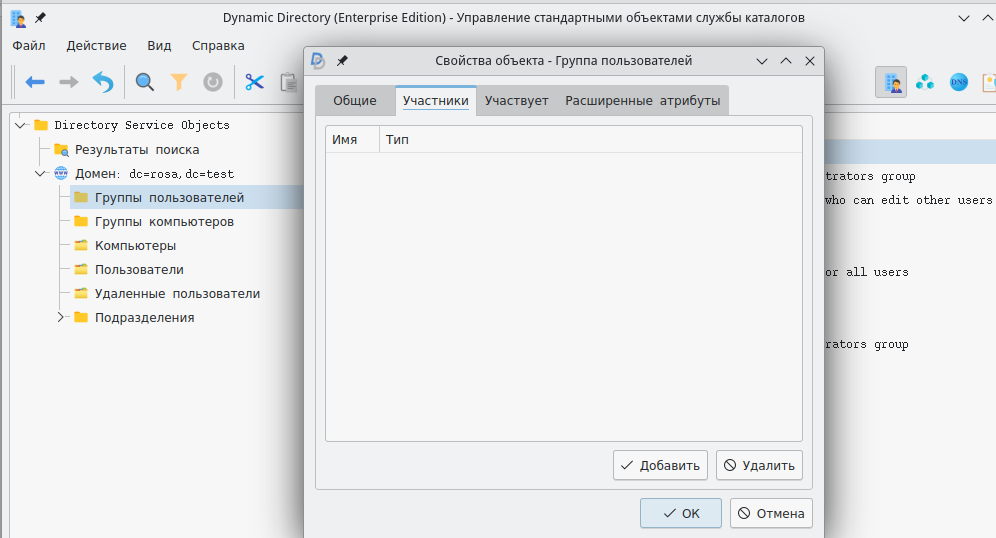Open the Расширенные атрибуты tab
The width and height of the screenshot is (996, 538).
(642, 101)
